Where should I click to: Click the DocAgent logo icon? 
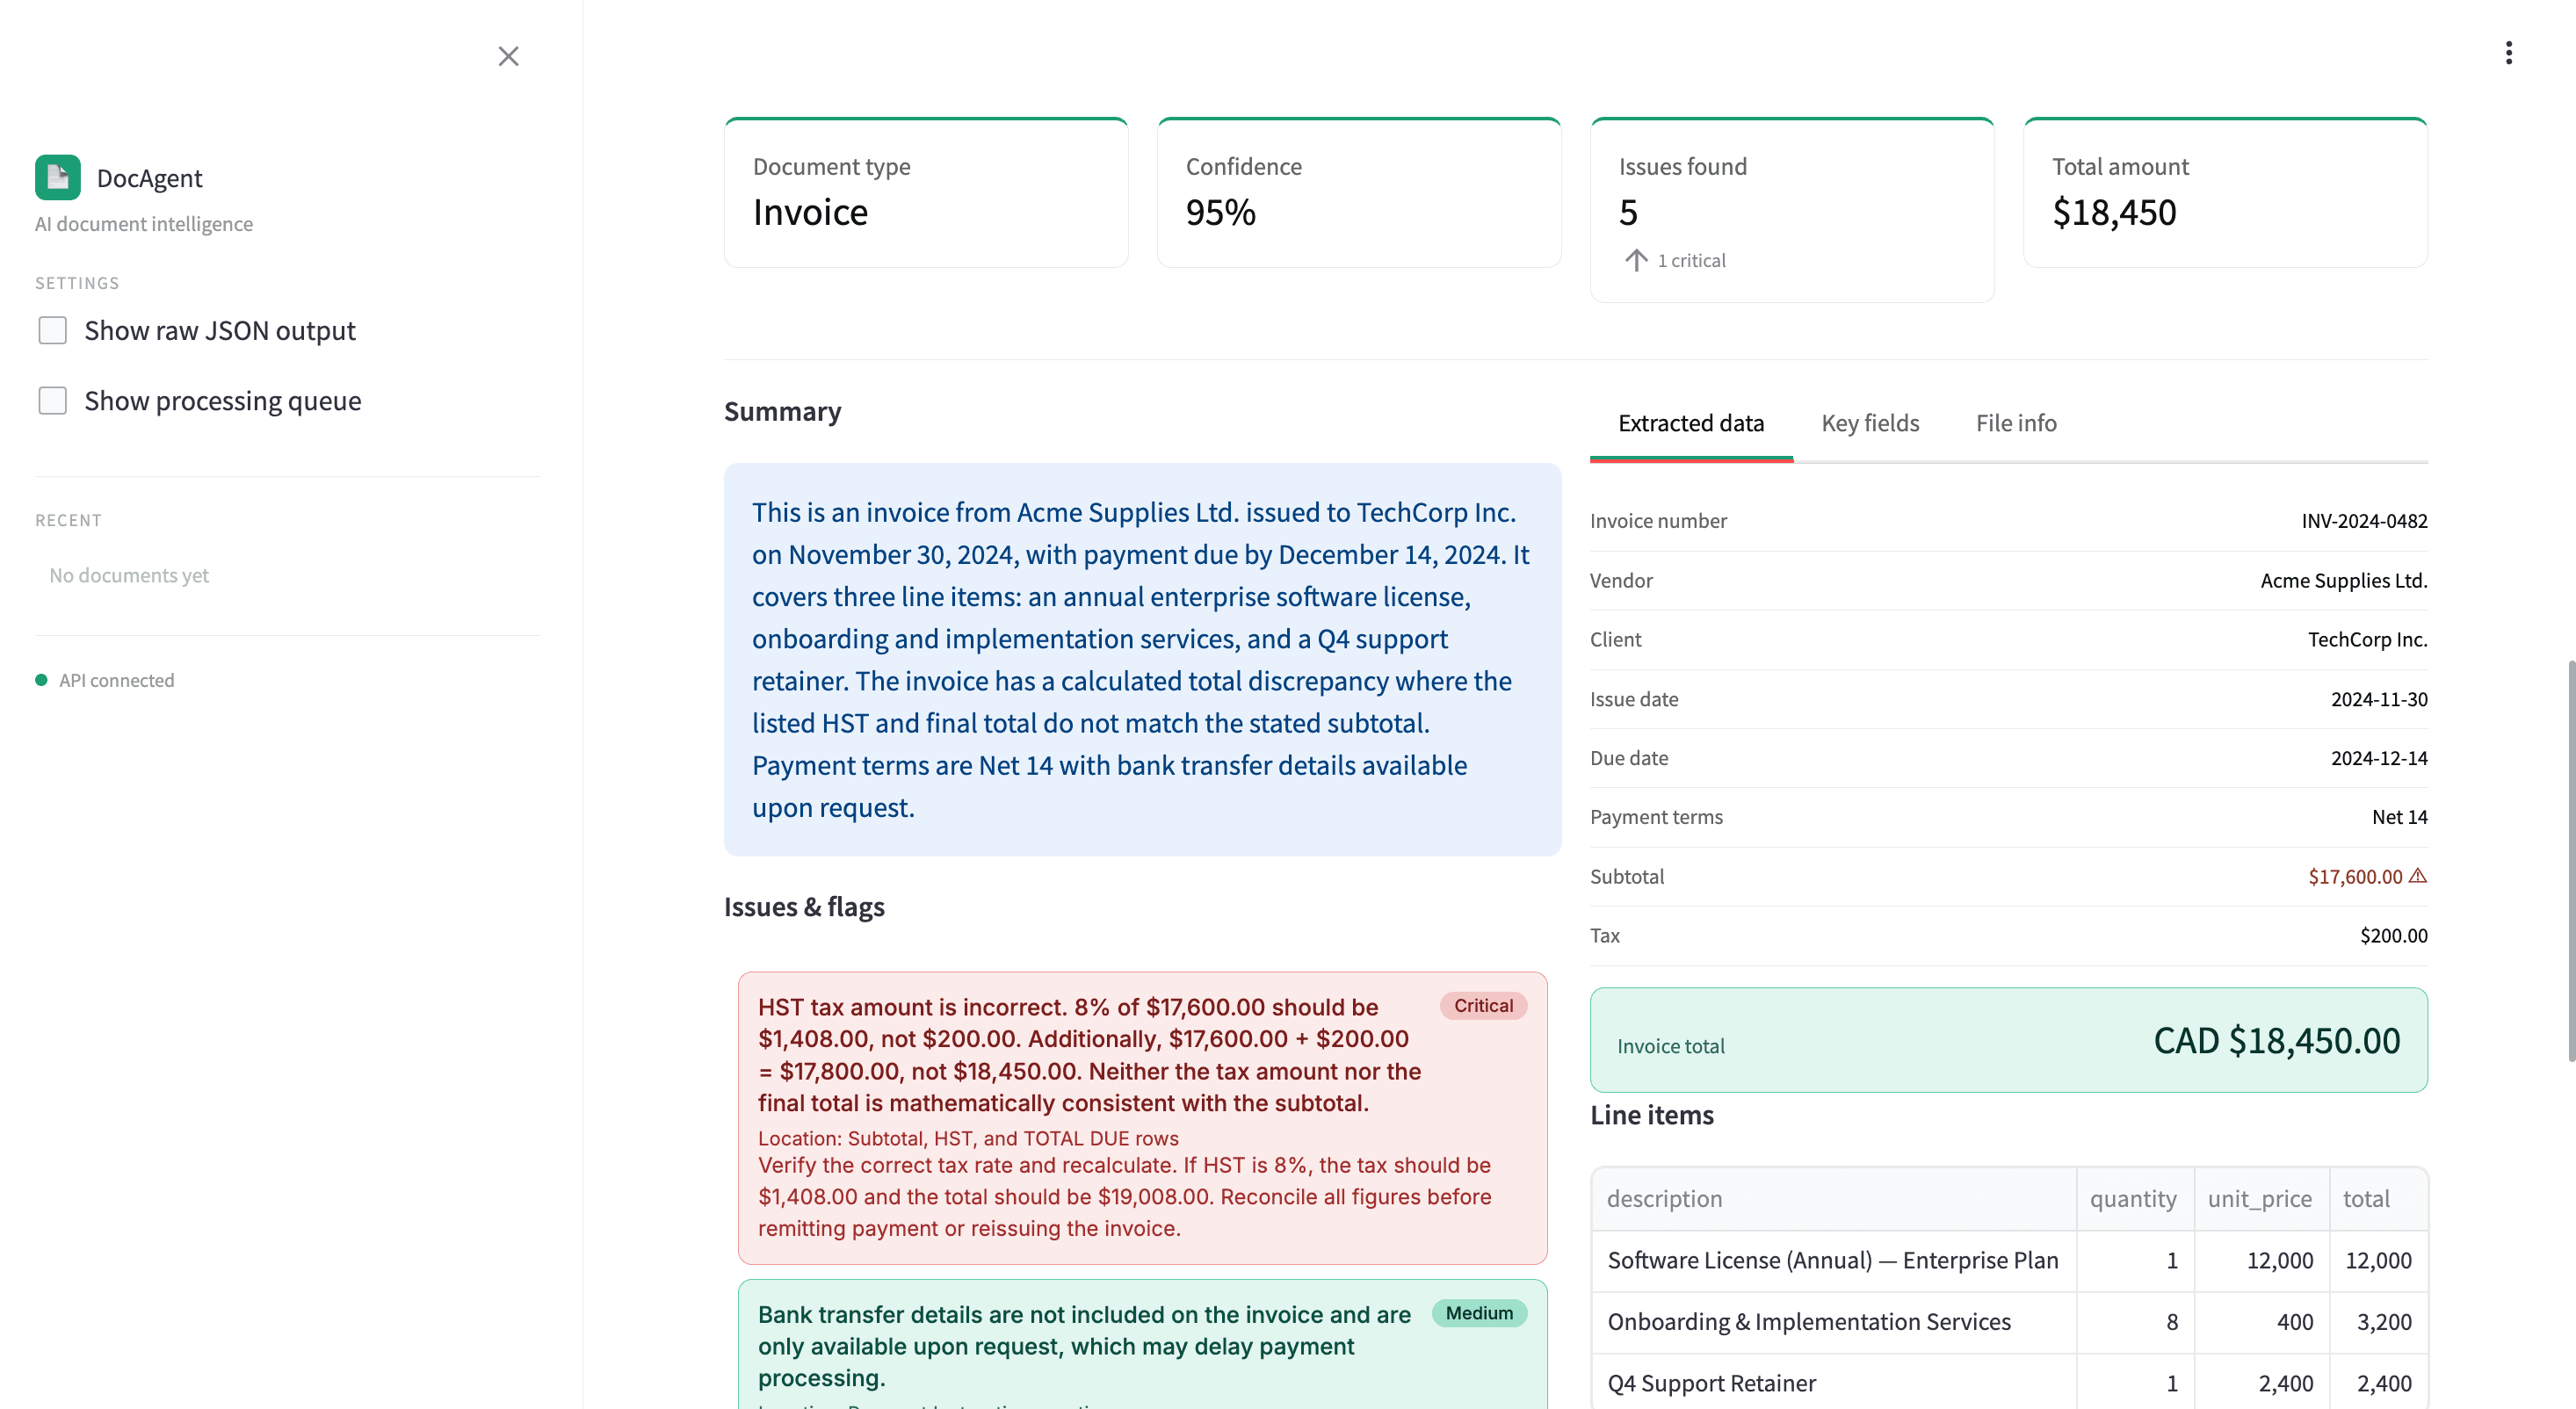click(x=58, y=177)
